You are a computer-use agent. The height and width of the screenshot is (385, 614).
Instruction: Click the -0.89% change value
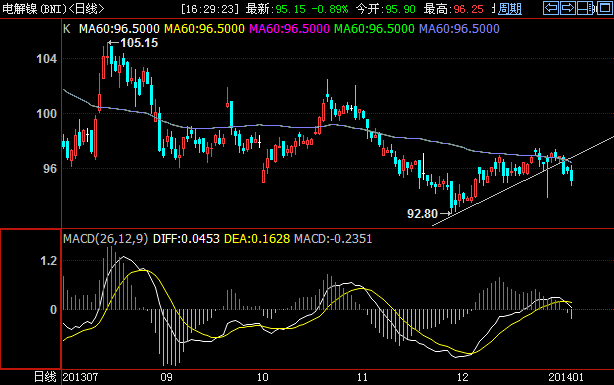coord(329,9)
